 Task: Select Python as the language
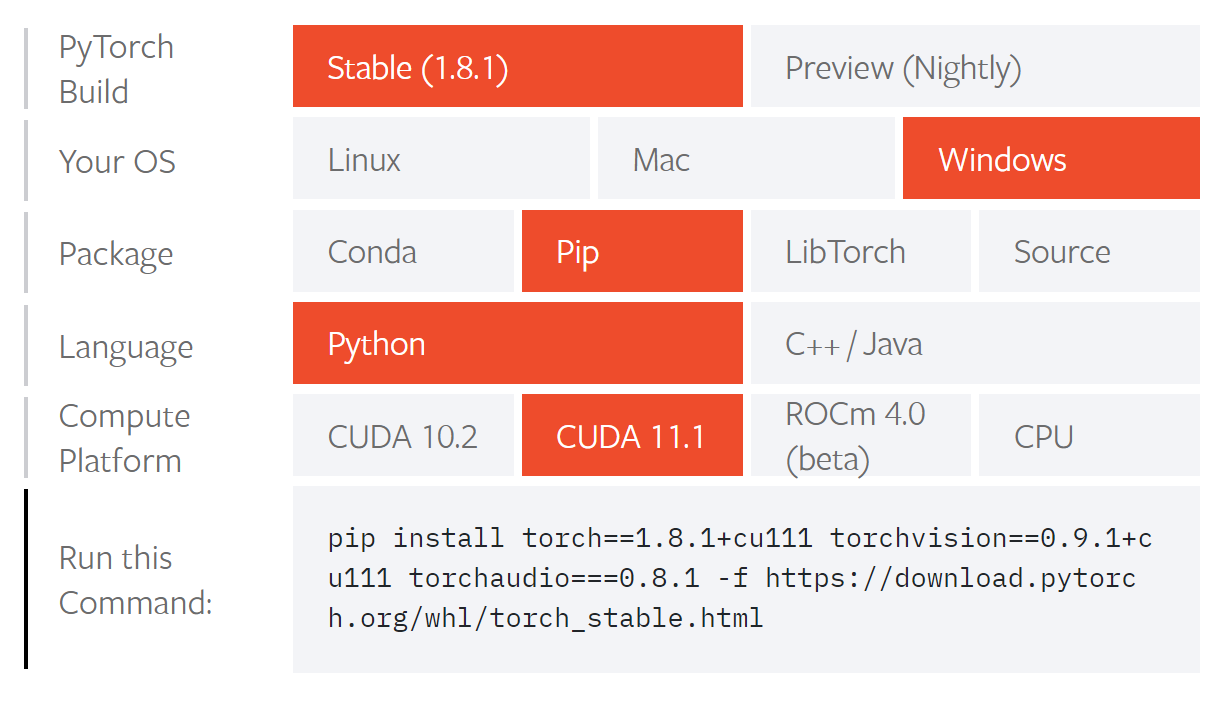517,344
